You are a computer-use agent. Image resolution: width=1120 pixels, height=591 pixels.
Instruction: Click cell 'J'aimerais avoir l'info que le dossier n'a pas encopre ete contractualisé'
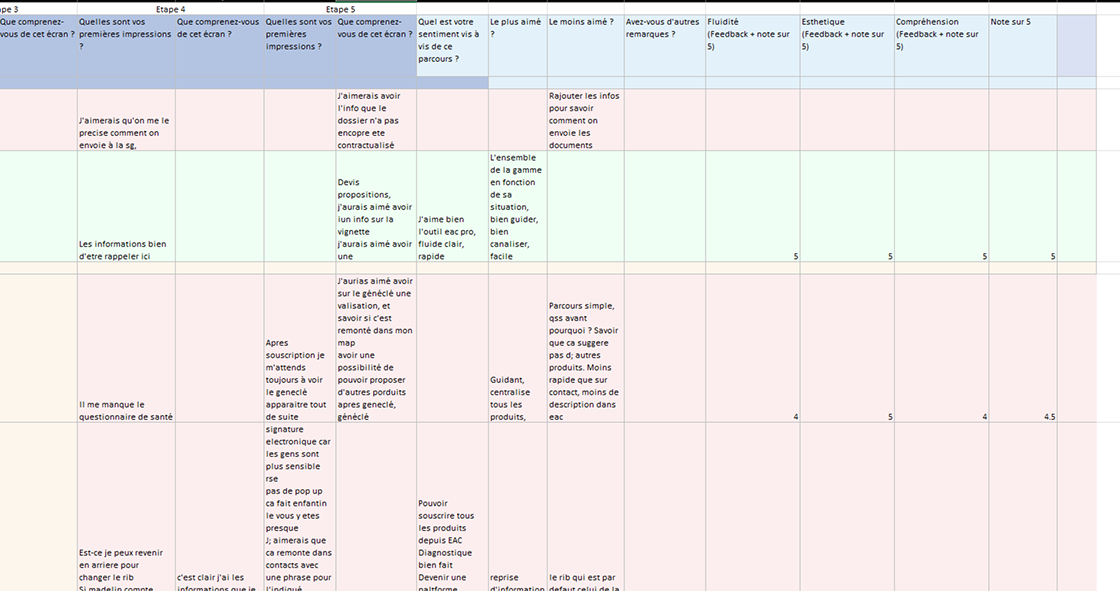pos(376,120)
